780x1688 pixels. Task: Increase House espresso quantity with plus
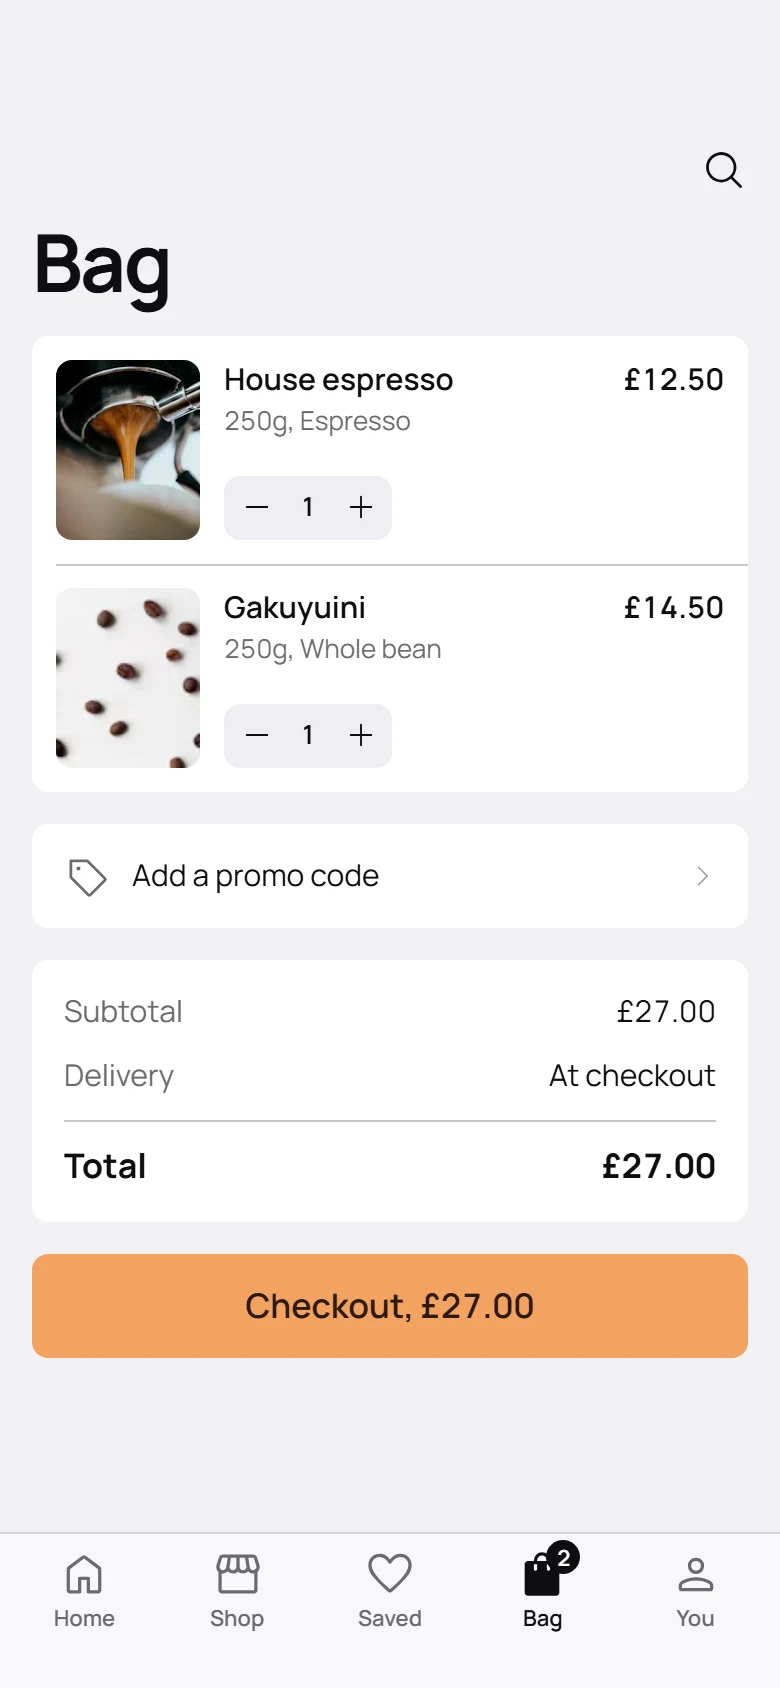pyautogui.click(x=361, y=508)
